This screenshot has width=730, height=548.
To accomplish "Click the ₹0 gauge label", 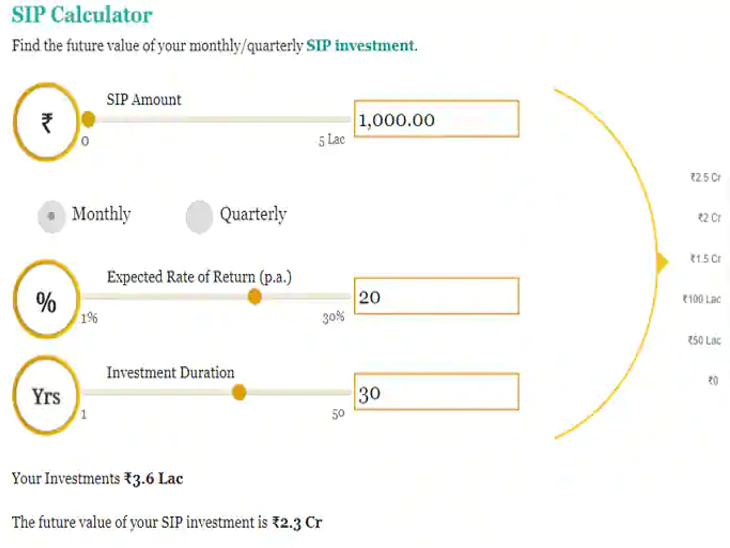I will pyautogui.click(x=713, y=380).
